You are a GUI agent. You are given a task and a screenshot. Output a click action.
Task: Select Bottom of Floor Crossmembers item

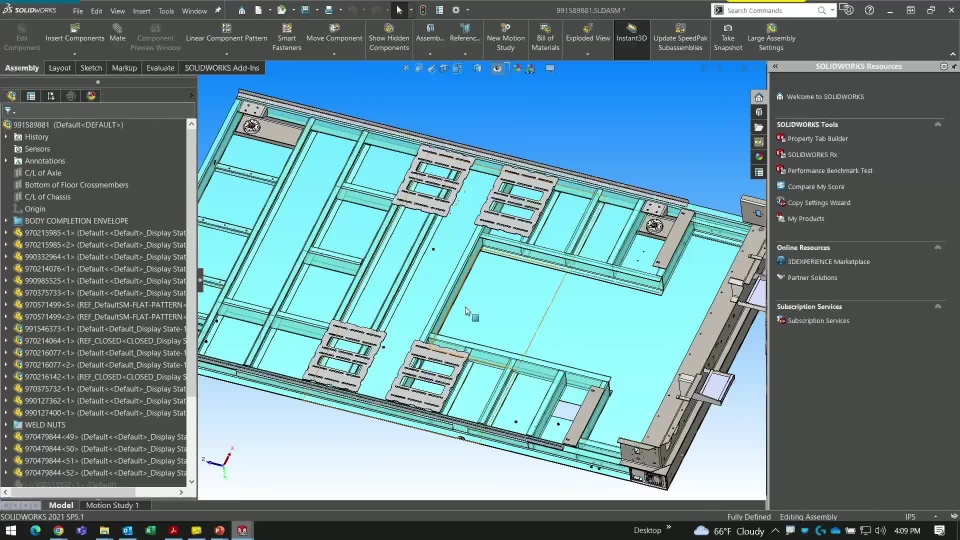[77, 185]
